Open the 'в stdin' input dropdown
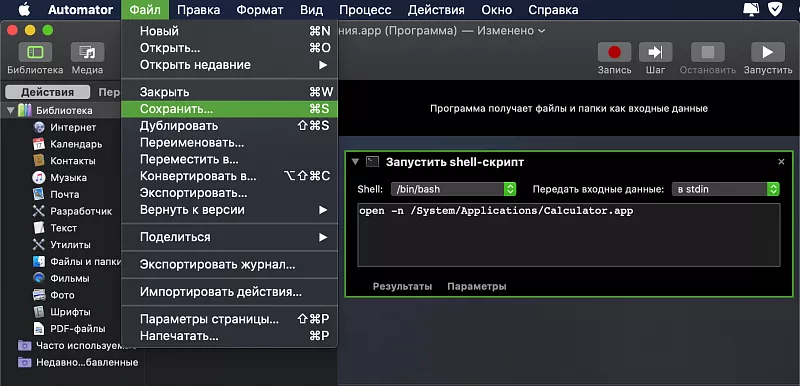The height and width of the screenshot is (386, 800). coord(726,189)
